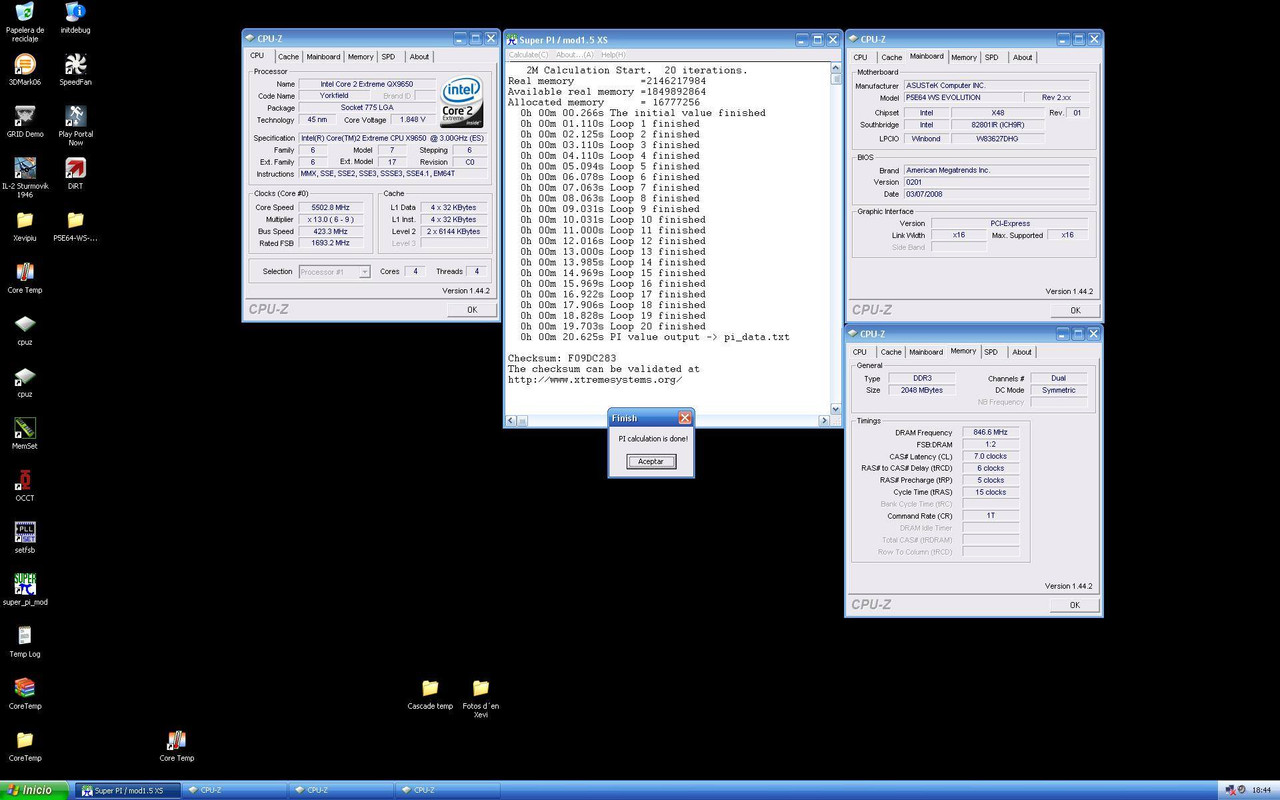
Task: Click the Intel Core 2 Extreme logo
Action: [x=463, y=102]
